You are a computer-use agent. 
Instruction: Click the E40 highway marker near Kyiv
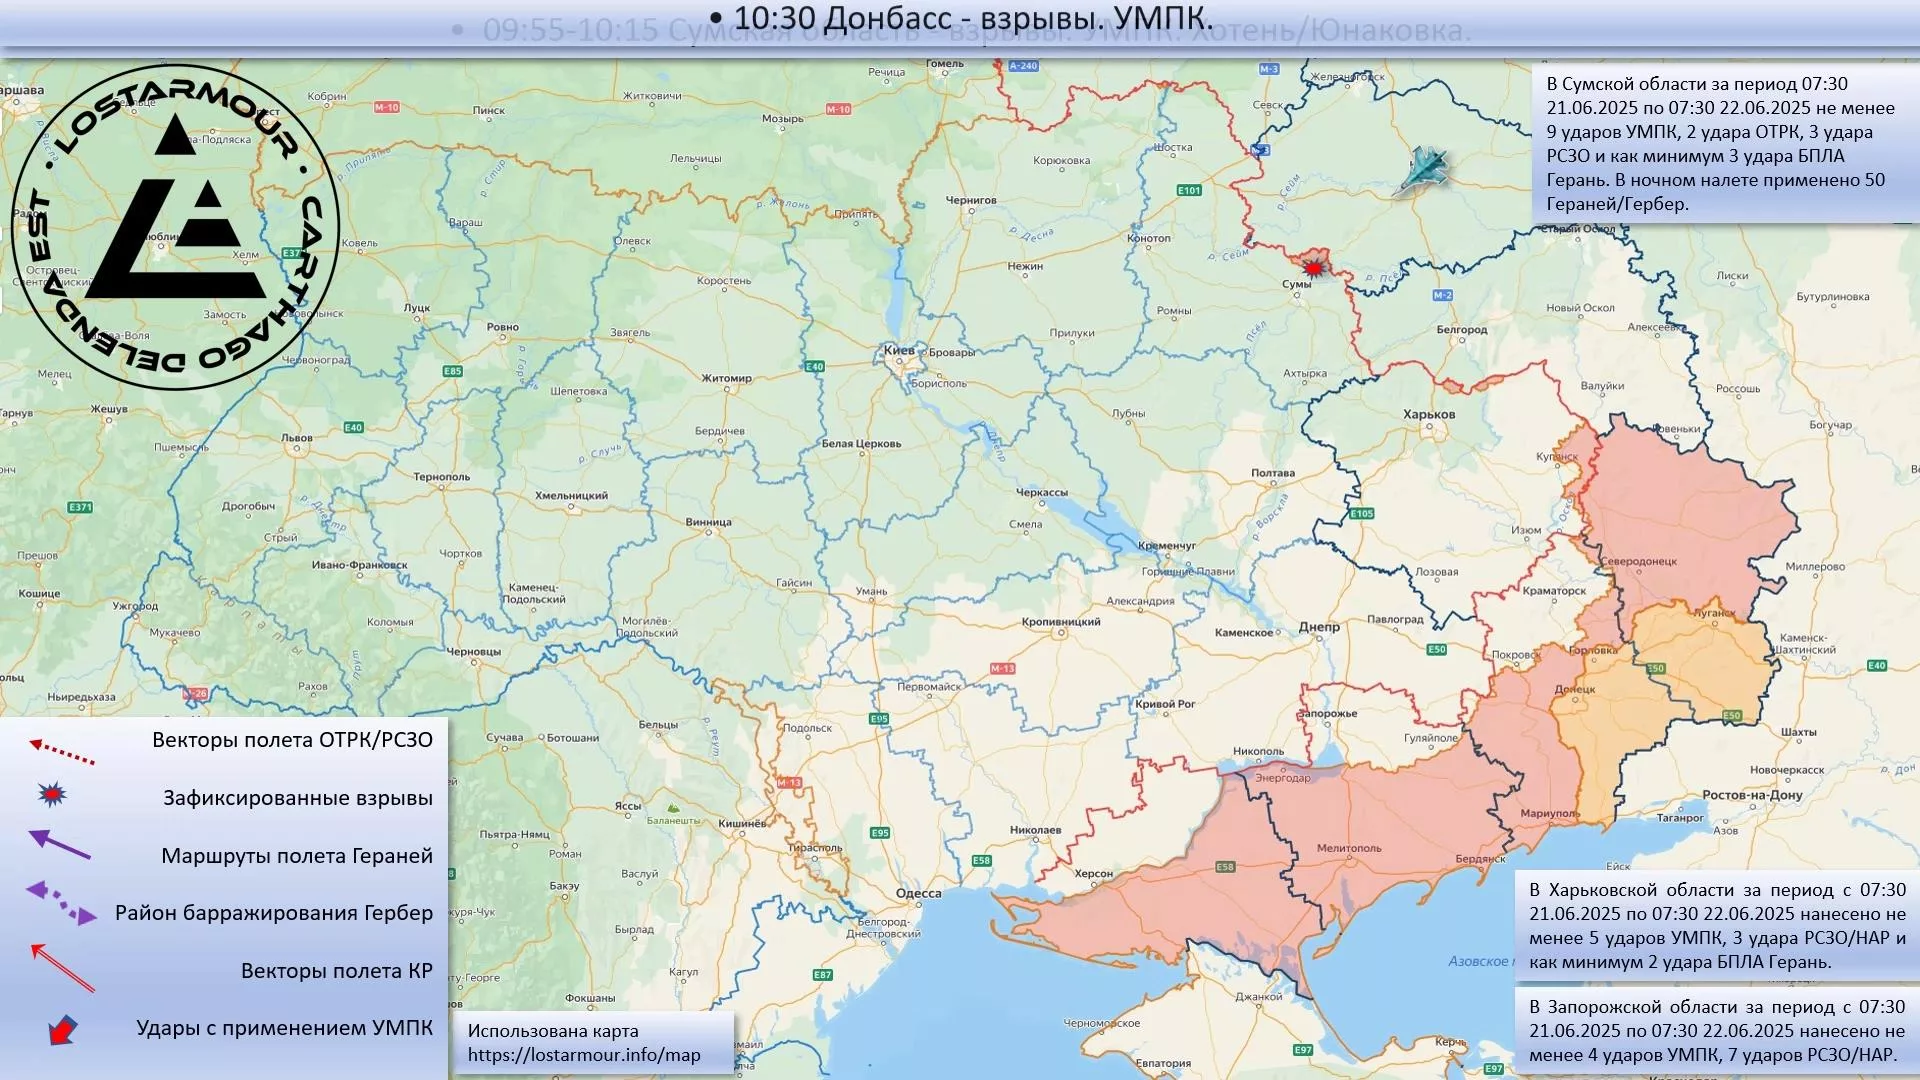(x=814, y=367)
